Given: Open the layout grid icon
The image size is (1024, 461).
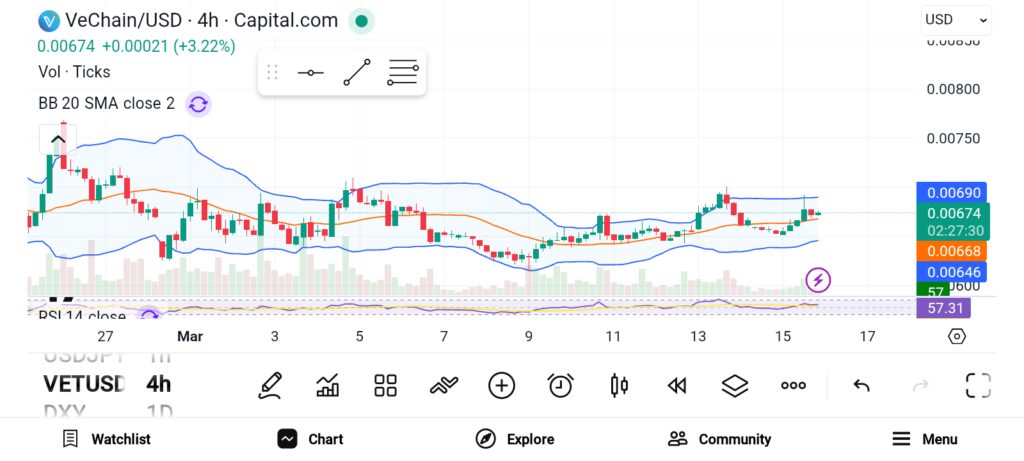Looking at the screenshot, I should (x=385, y=385).
